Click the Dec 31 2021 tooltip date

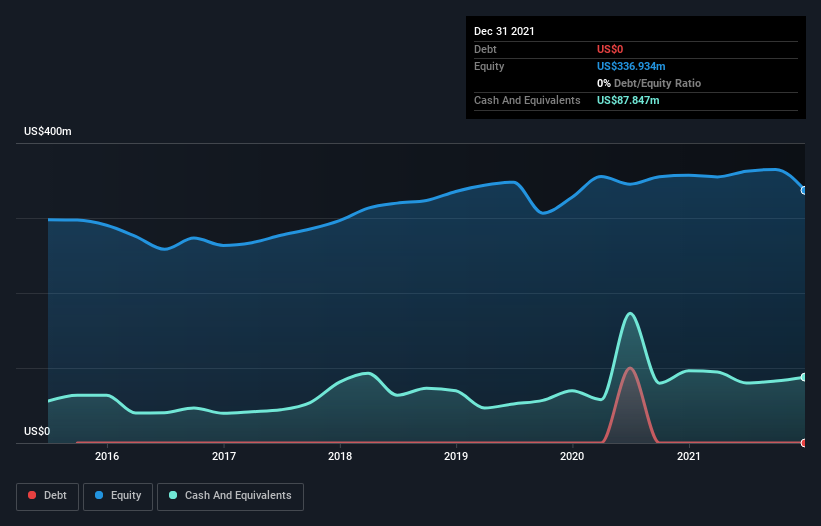[x=504, y=31]
